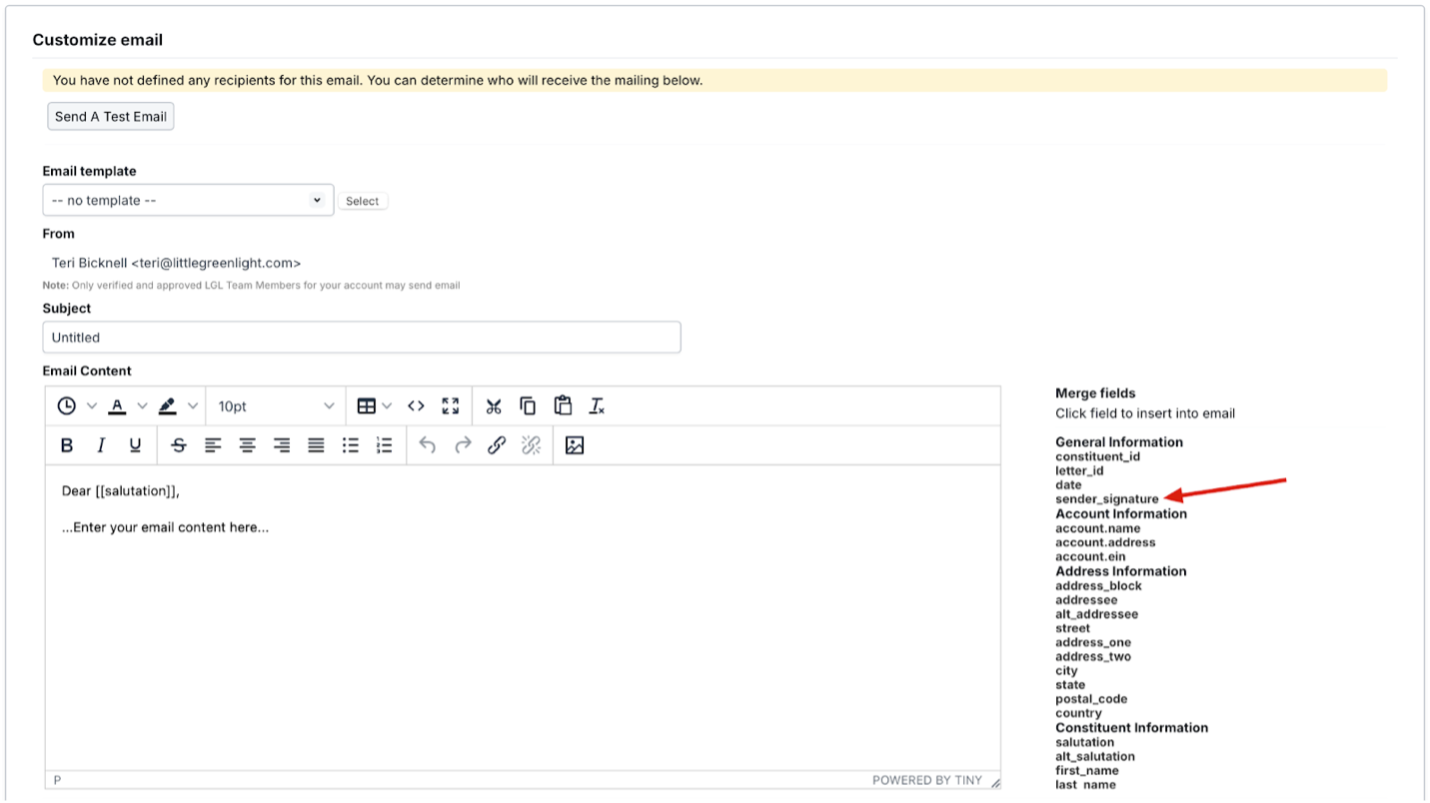Toggle underline text formatting
Image resolution: width=1430 pixels, height=803 pixels.
(135, 446)
